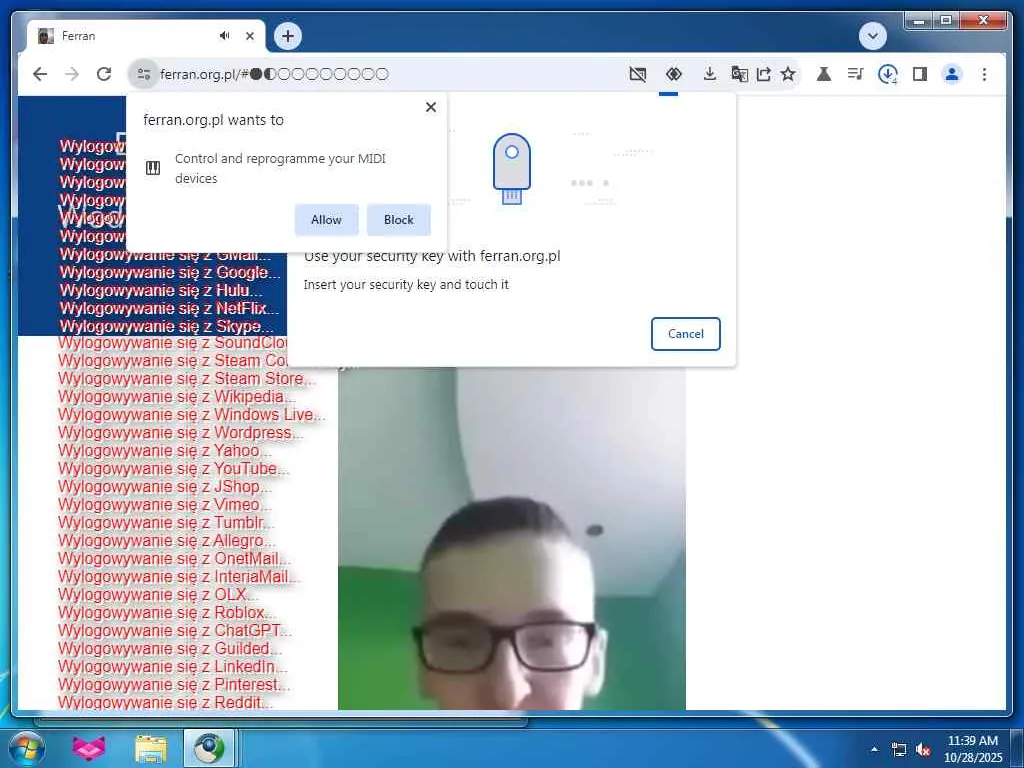The width and height of the screenshot is (1024, 768).
Task: Click "Wylogowywanie się z Steam Store..." line
Action: point(186,379)
